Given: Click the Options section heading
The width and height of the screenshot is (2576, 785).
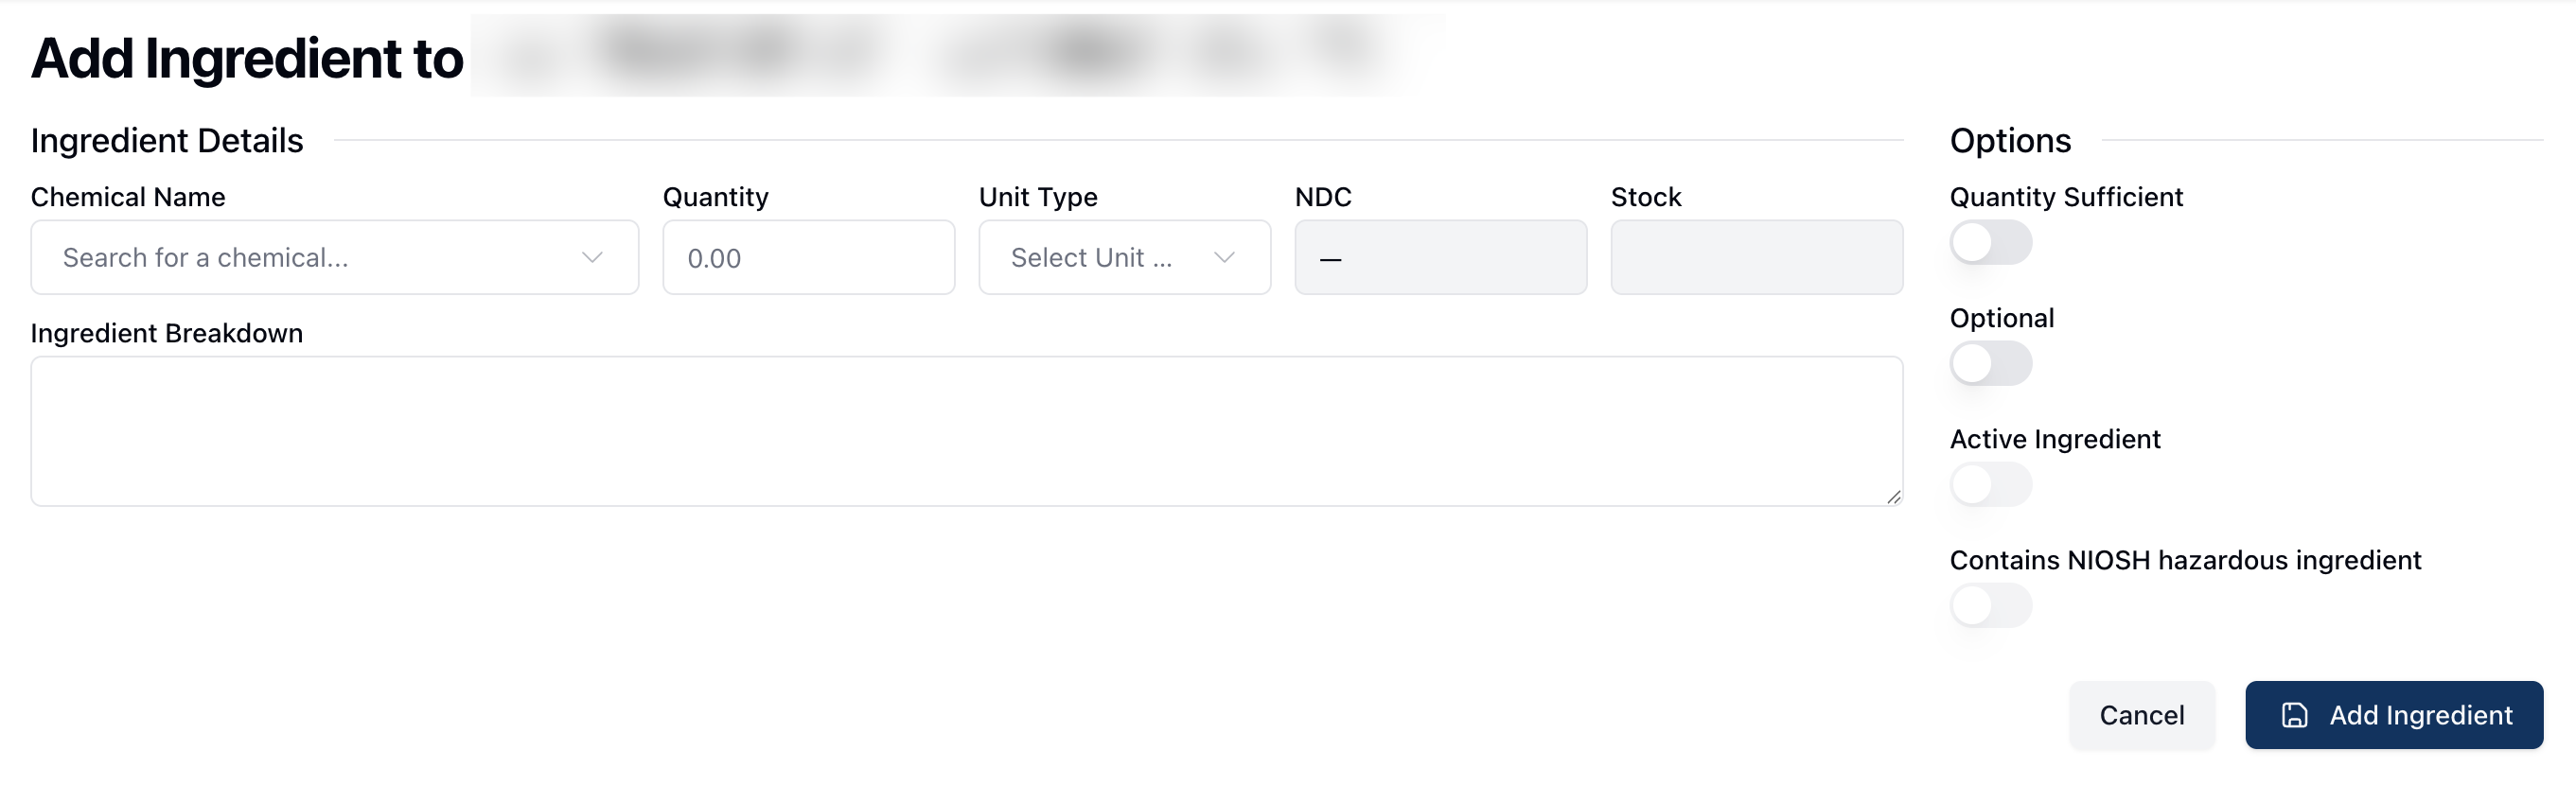Looking at the screenshot, I should tap(2010, 141).
